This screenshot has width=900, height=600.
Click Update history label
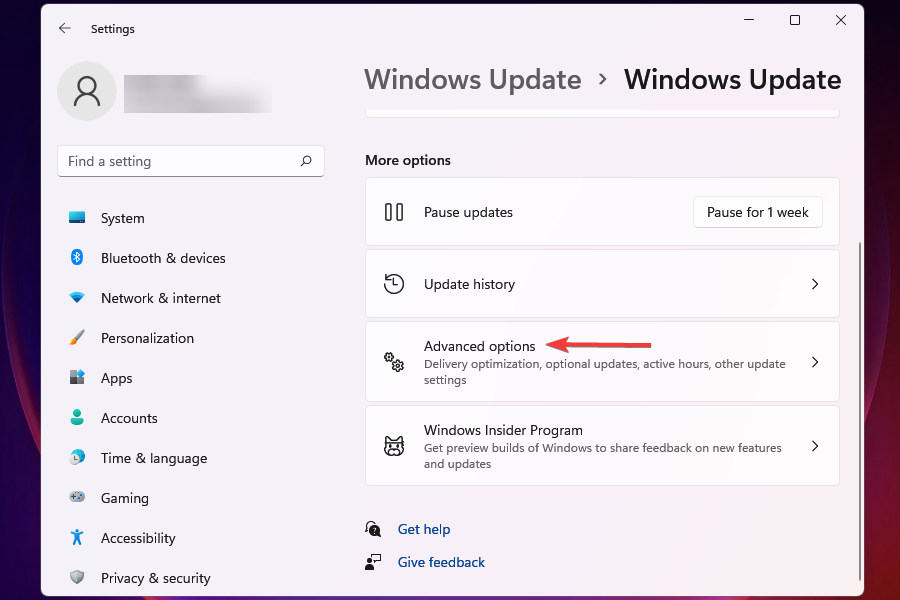click(469, 284)
